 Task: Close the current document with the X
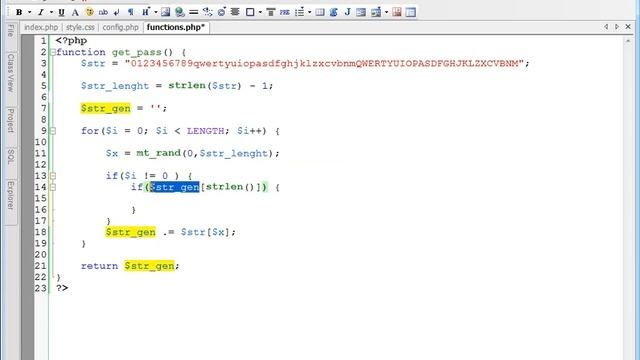pyautogui.click(x=628, y=27)
